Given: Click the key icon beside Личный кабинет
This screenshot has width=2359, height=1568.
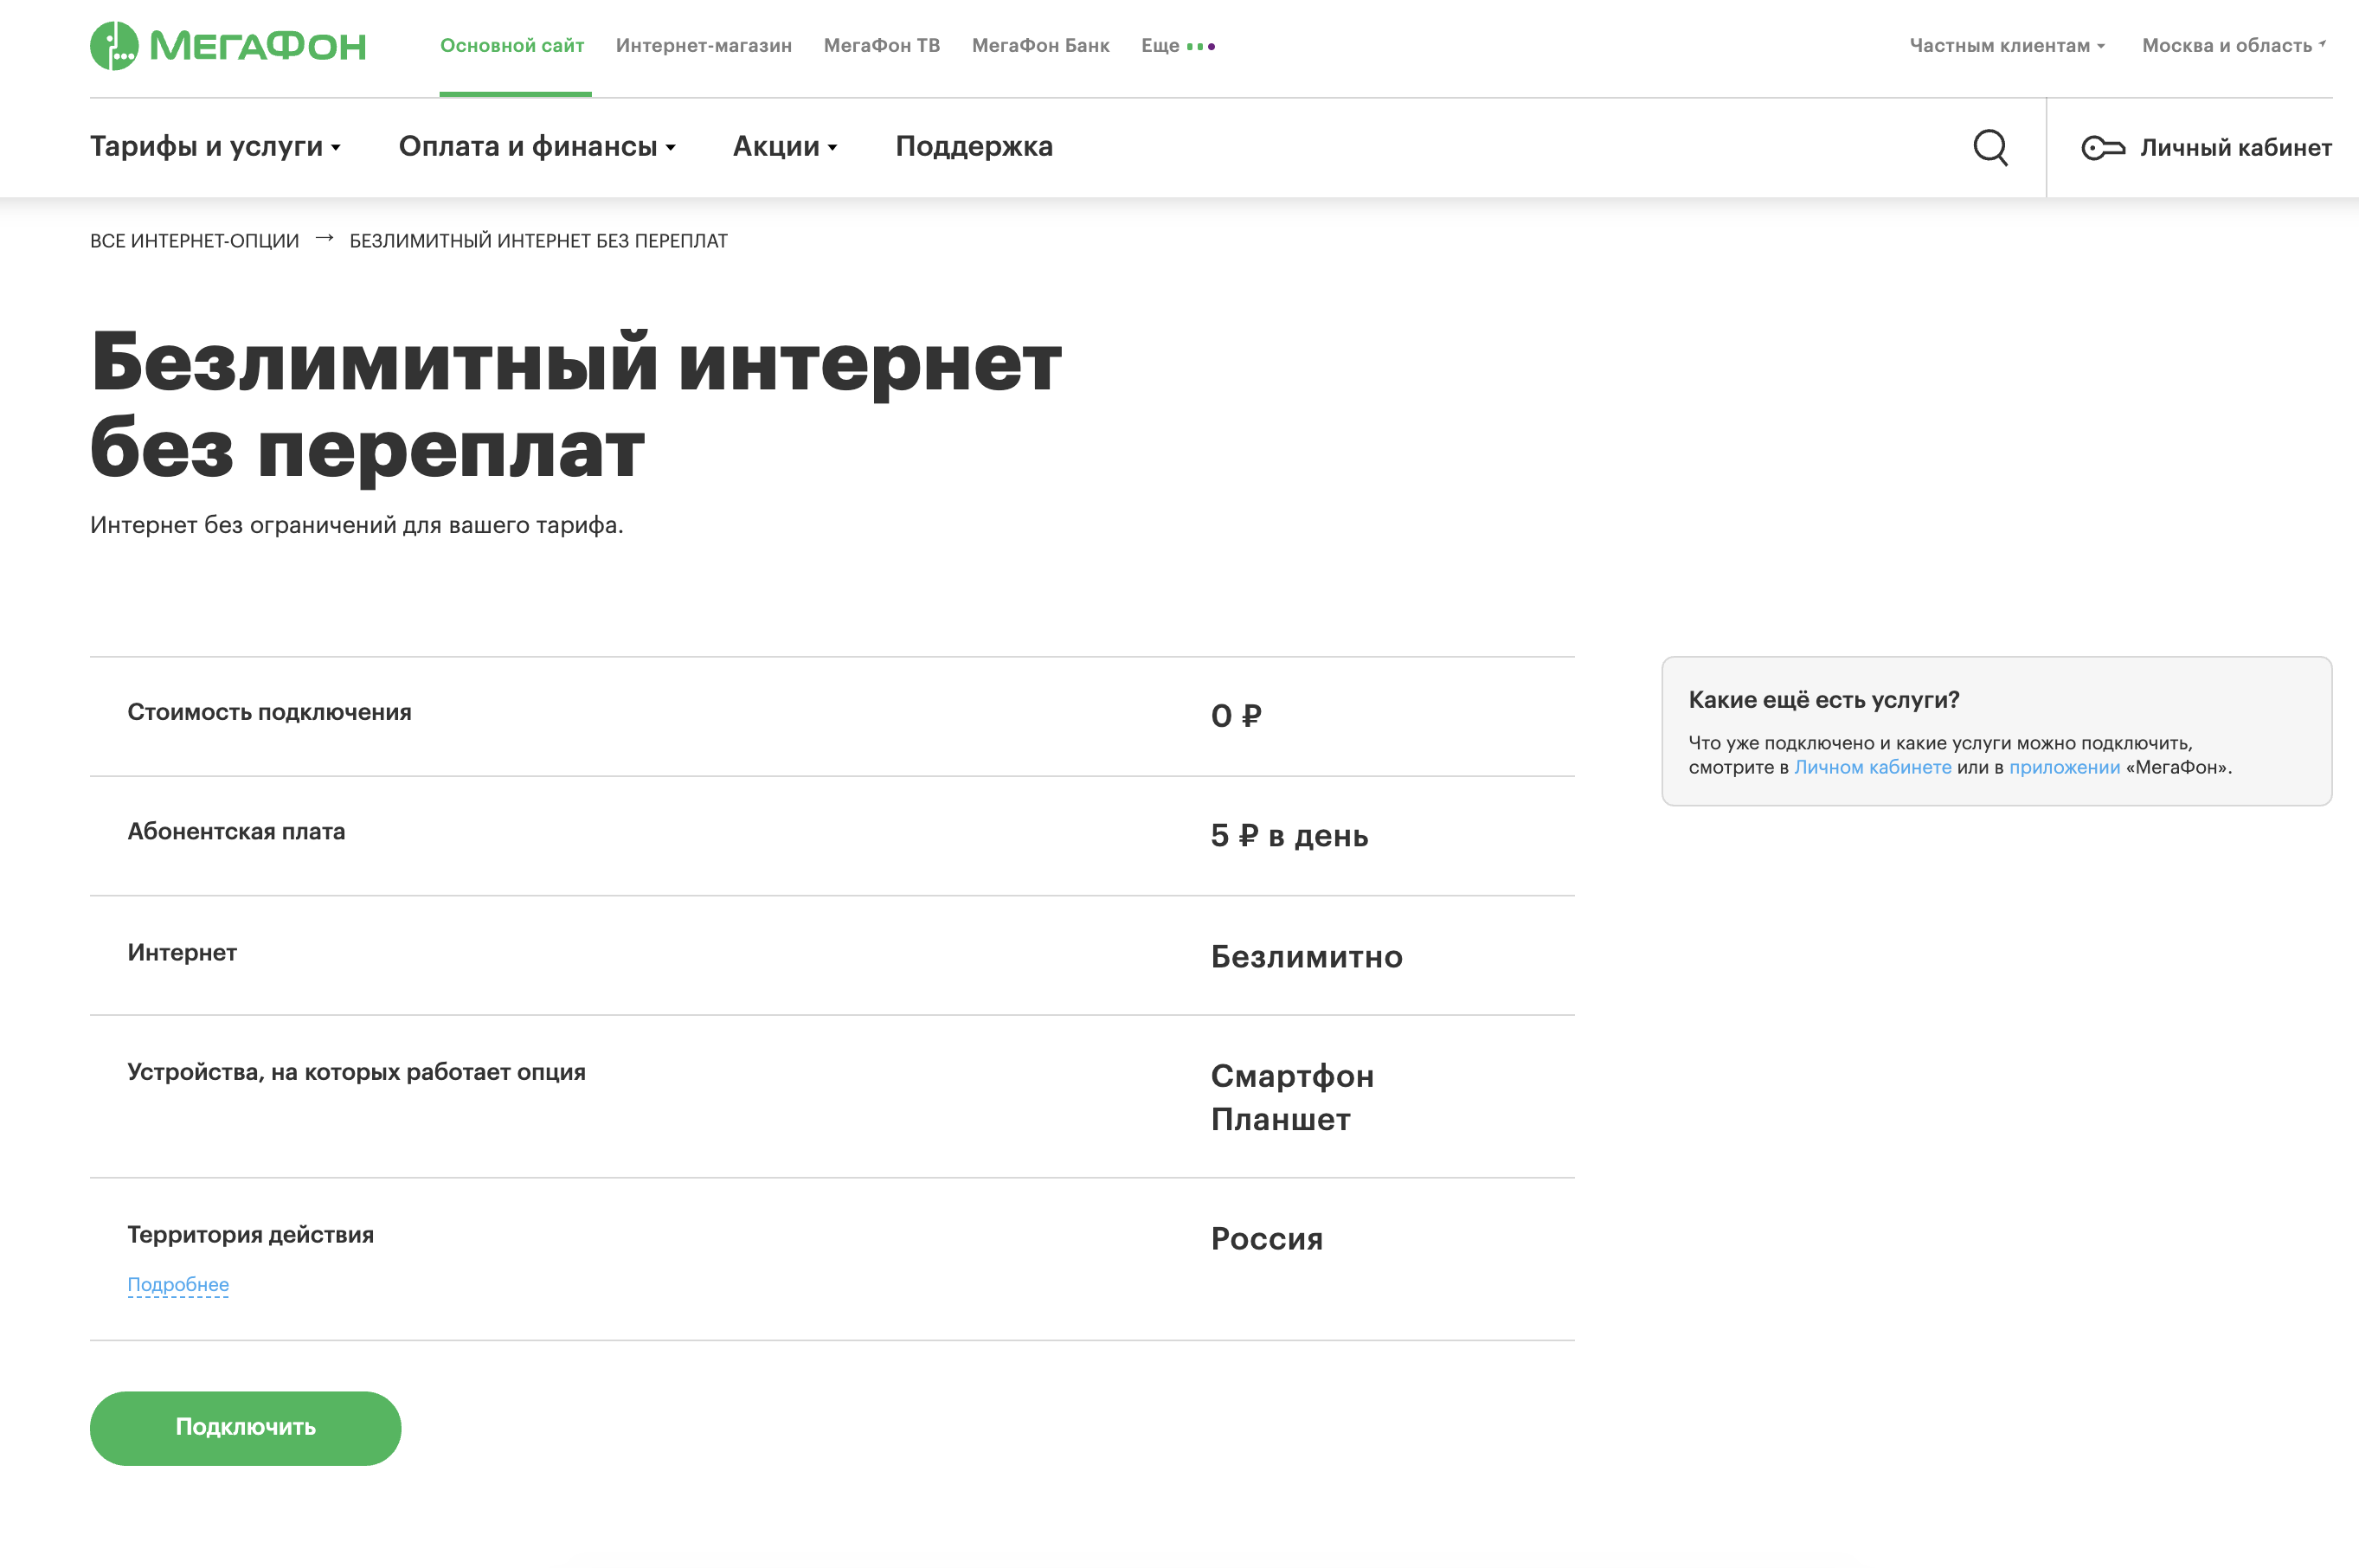Looking at the screenshot, I should tap(2103, 148).
